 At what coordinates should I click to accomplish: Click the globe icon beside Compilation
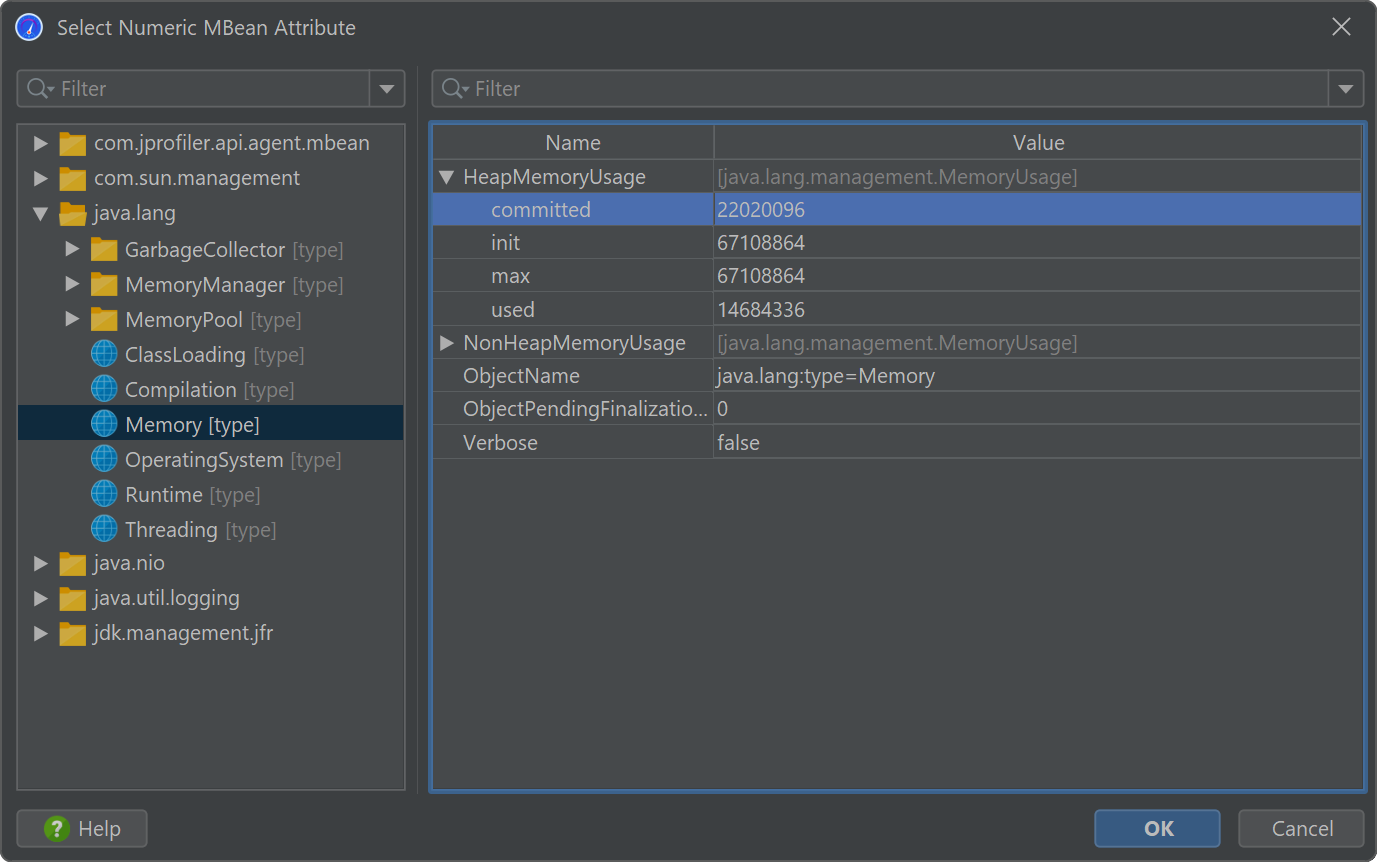pos(104,390)
